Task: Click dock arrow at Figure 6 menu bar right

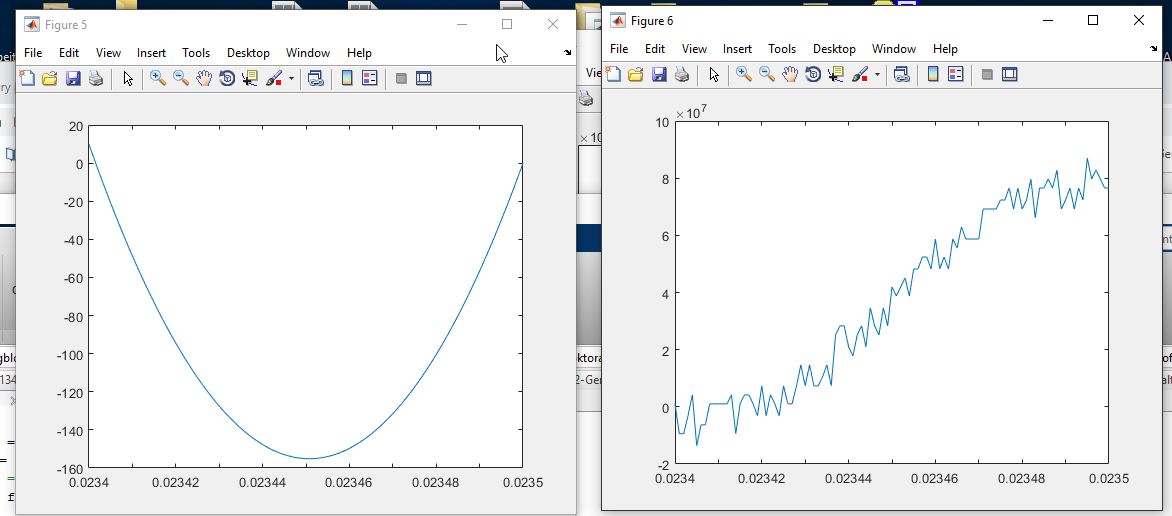Action: 1153,50
